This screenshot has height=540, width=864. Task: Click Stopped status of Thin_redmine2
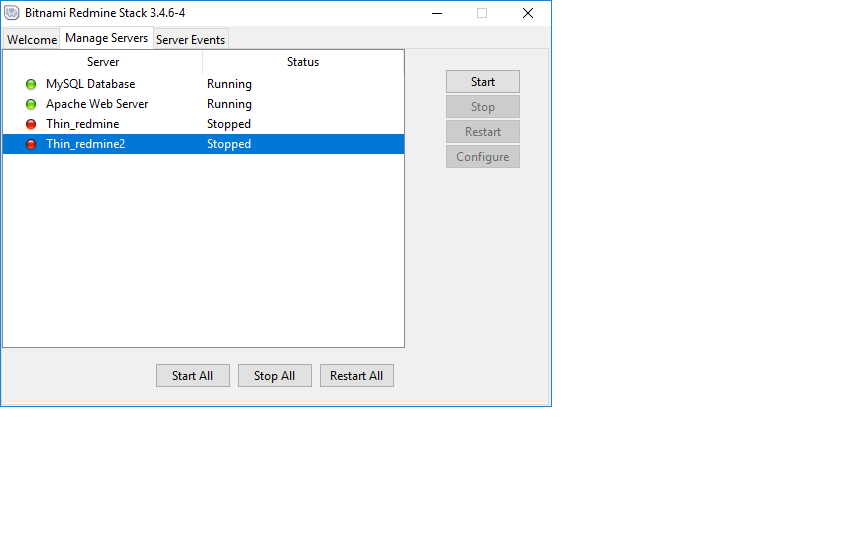pyautogui.click(x=229, y=144)
